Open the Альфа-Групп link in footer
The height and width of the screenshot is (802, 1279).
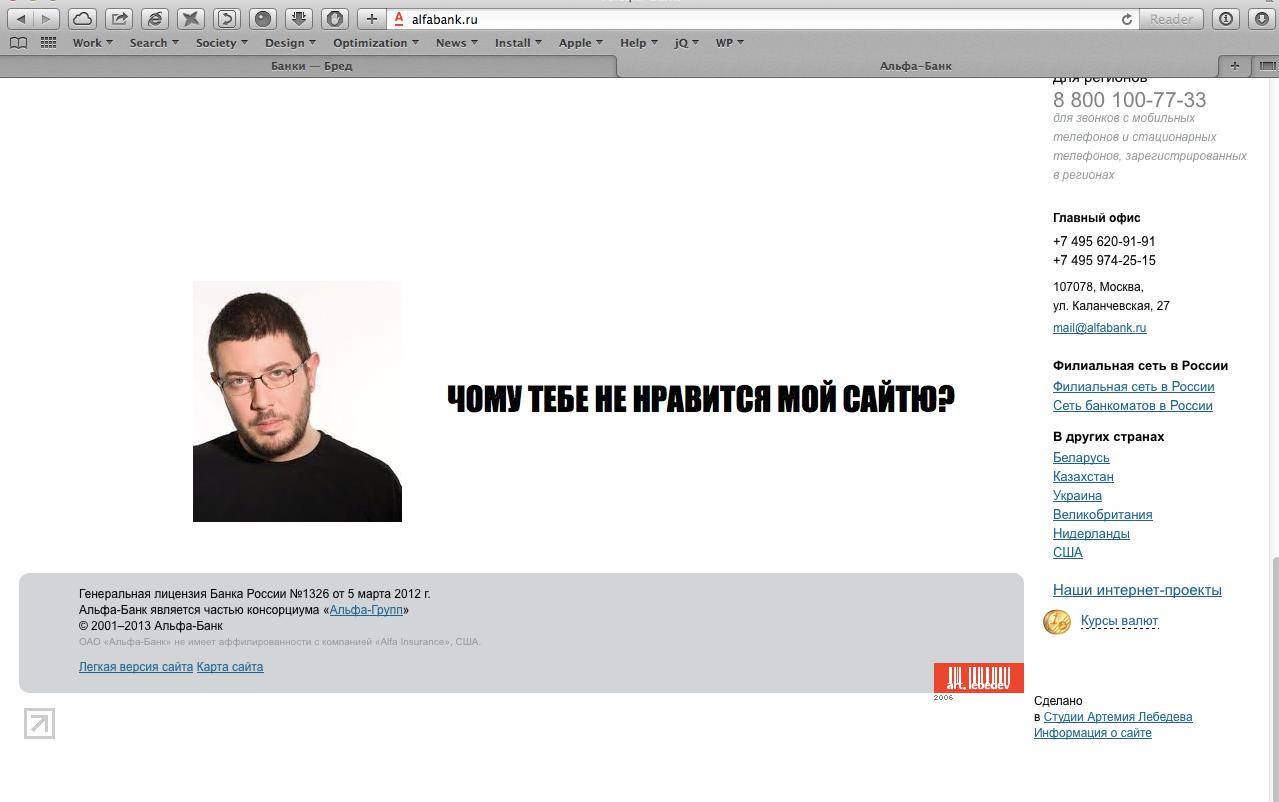(366, 610)
